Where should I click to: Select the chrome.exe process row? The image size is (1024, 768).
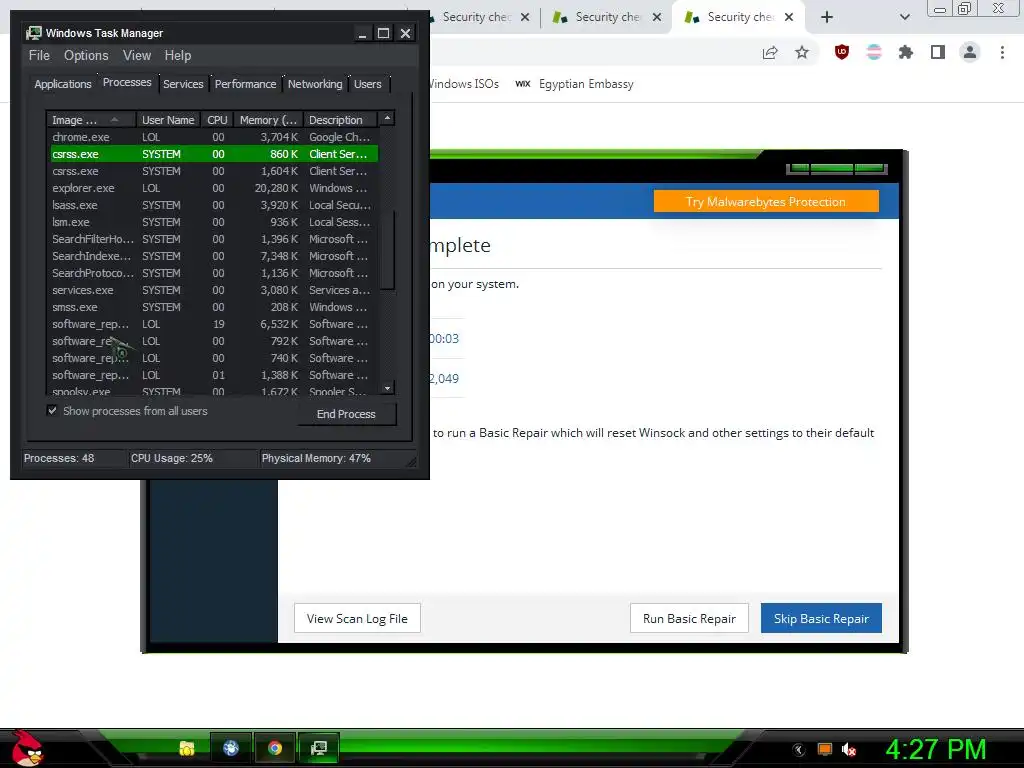pos(214,137)
